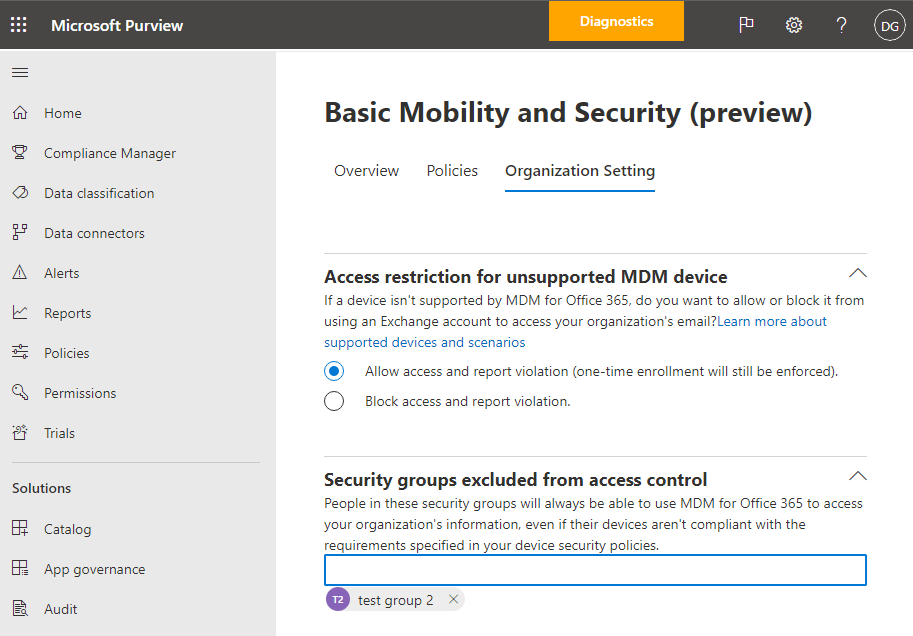The width and height of the screenshot is (913, 636).
Task: Open Trials in the sidebar
Action: (x=59, y=433)
